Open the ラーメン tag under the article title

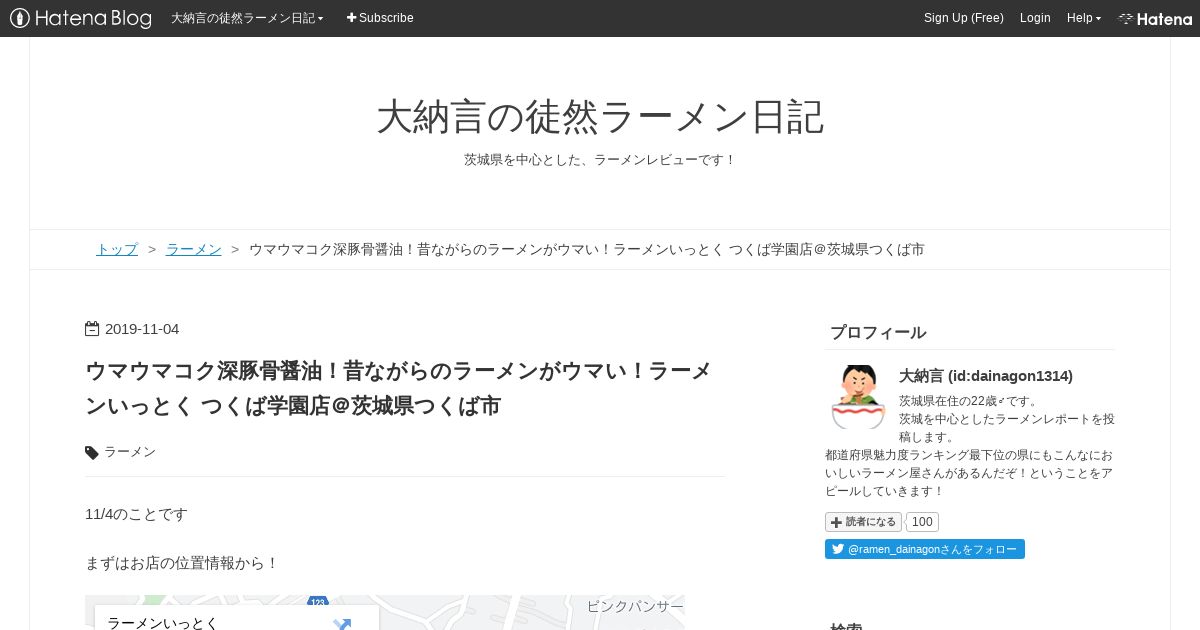(x=130, y=452)
